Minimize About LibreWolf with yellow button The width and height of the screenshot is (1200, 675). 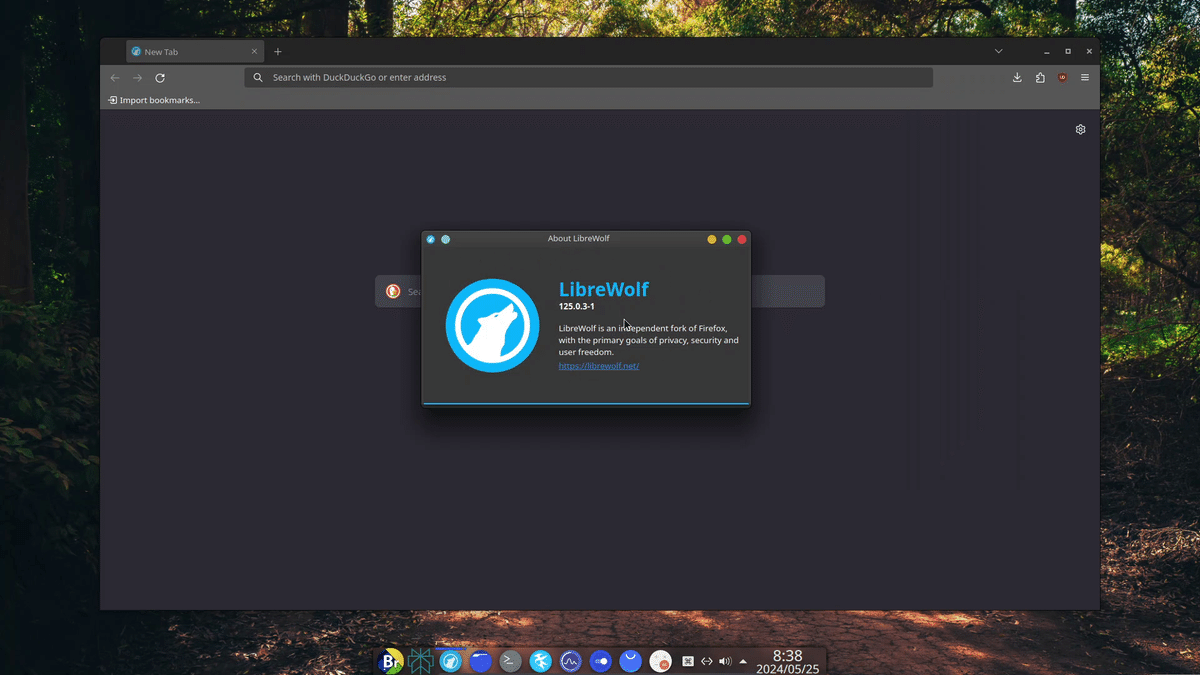[x=712, y=239]
